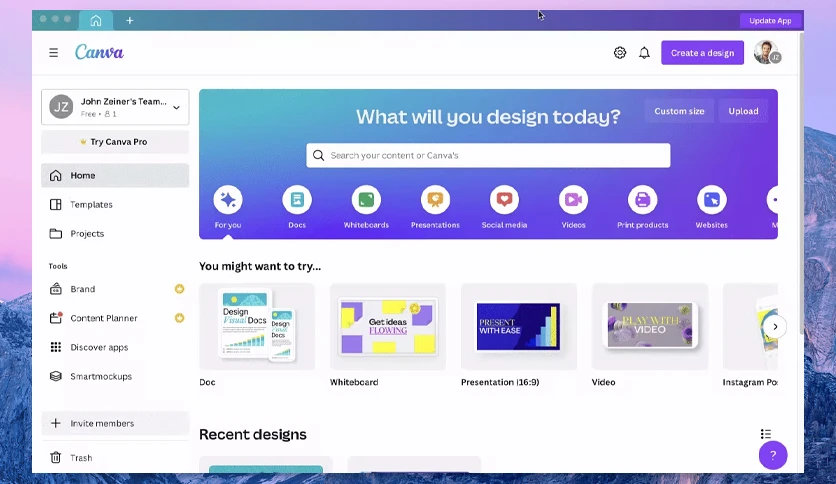This screenshot has width=836, height=484.
Task: Open the profile avatar menu
Action: tap(767, 52)
